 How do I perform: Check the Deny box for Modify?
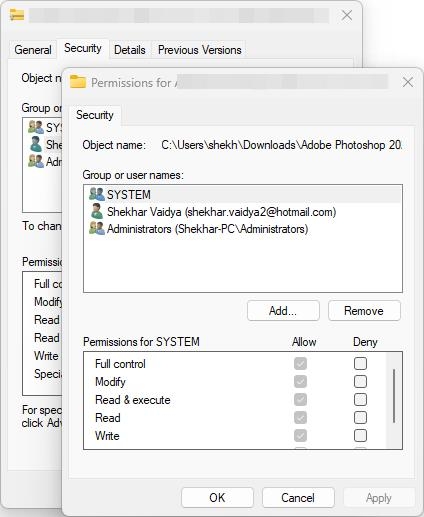click(360, 382)
